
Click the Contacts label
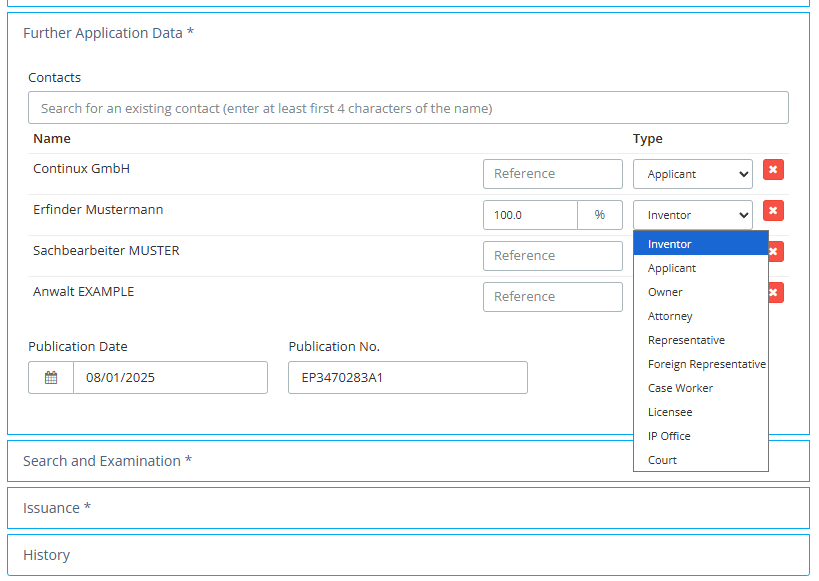(x=55, y=77)
